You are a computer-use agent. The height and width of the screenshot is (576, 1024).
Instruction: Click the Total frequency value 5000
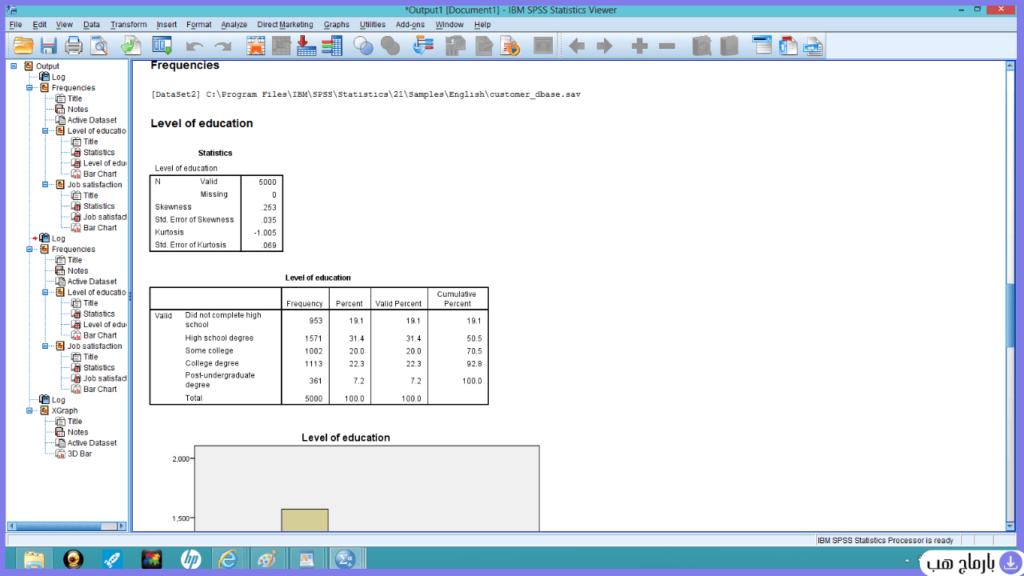(x=313, y=398)
